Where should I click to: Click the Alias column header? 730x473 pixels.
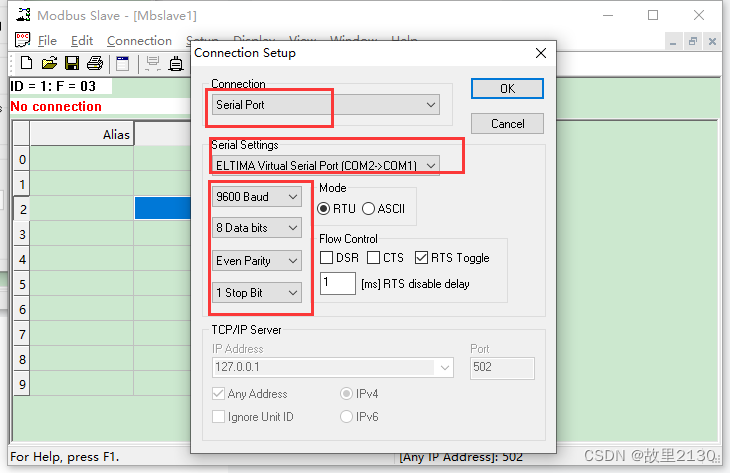(82, 135)
